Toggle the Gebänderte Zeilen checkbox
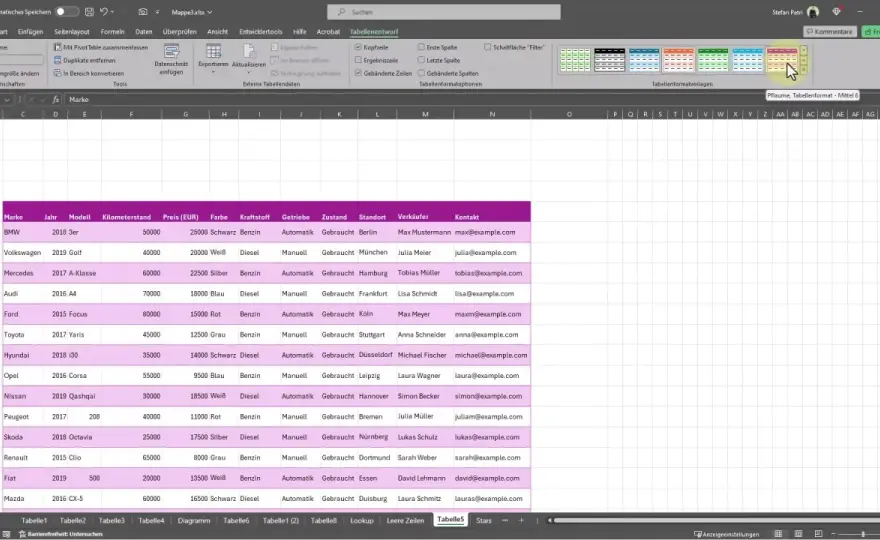Screen dimensions: 880x540 tap(358, 73)
